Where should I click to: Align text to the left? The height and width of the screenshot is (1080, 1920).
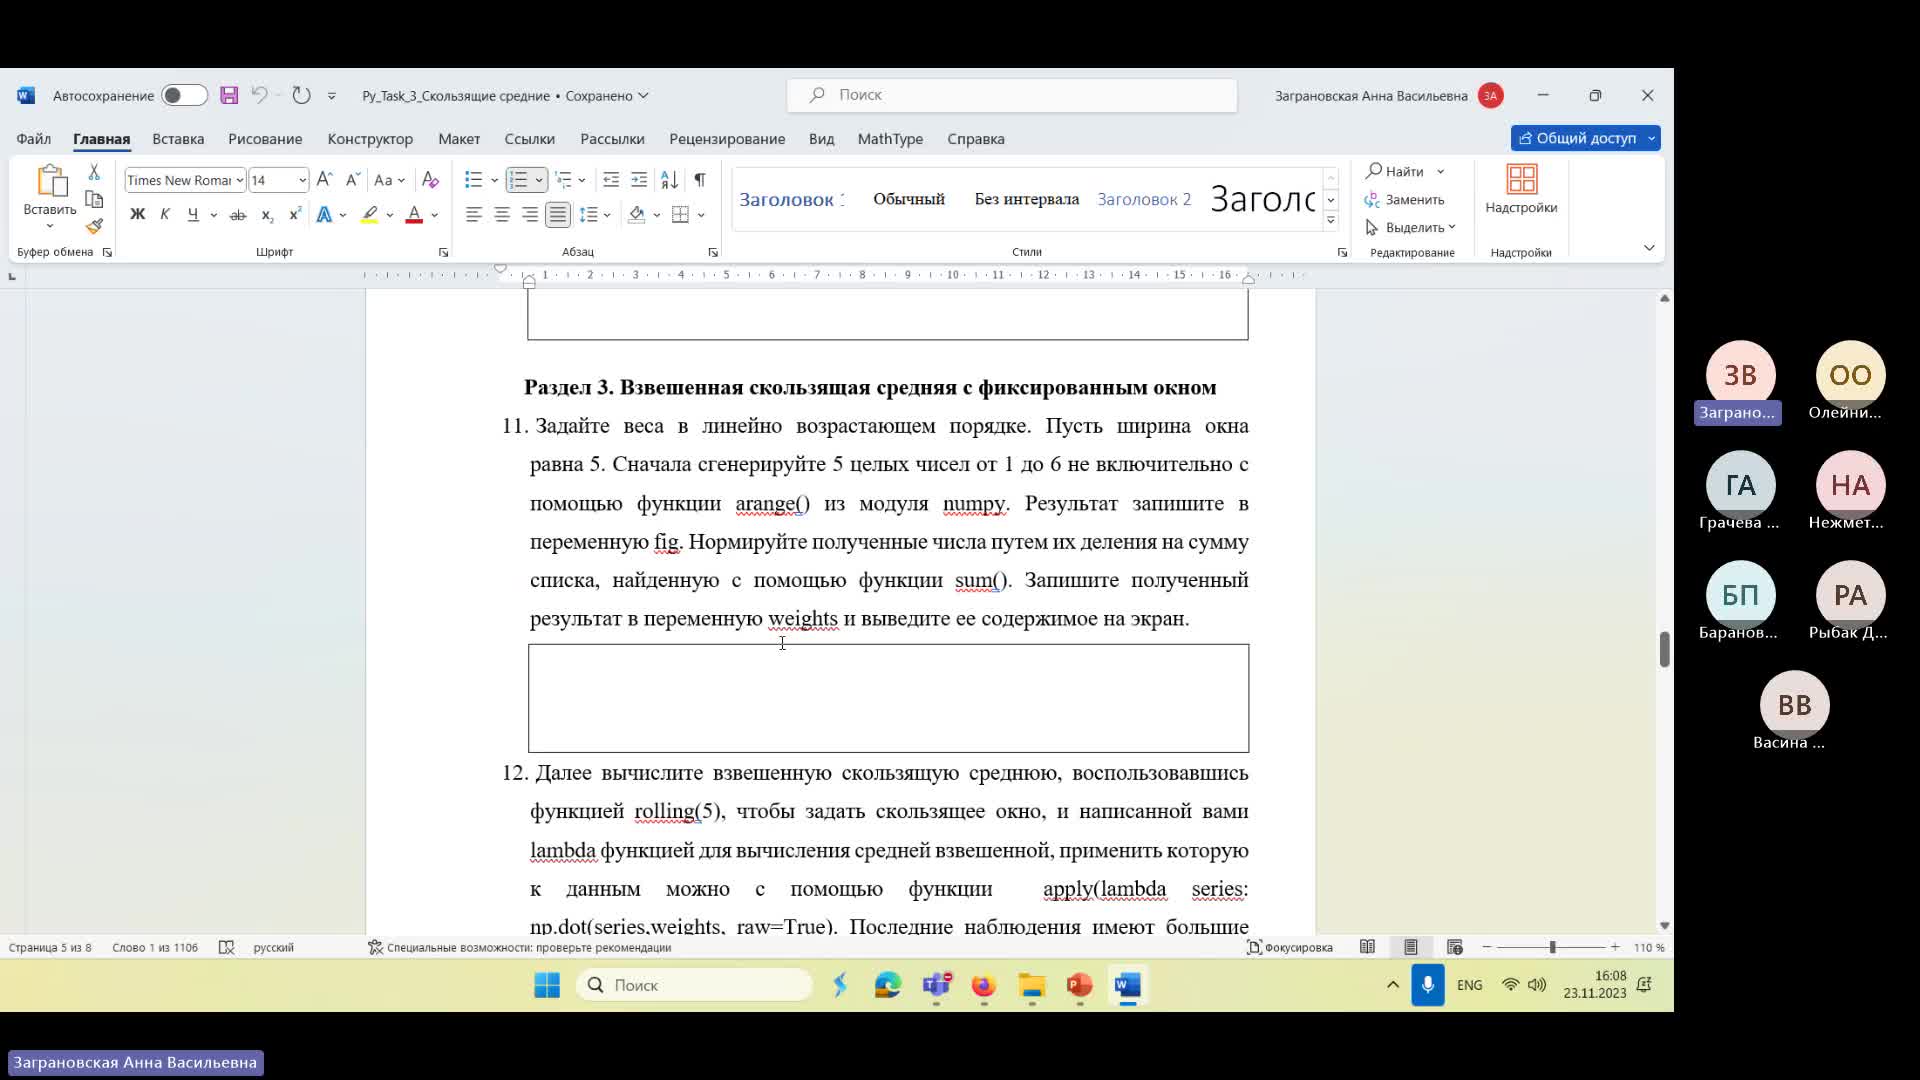[474, 215]
